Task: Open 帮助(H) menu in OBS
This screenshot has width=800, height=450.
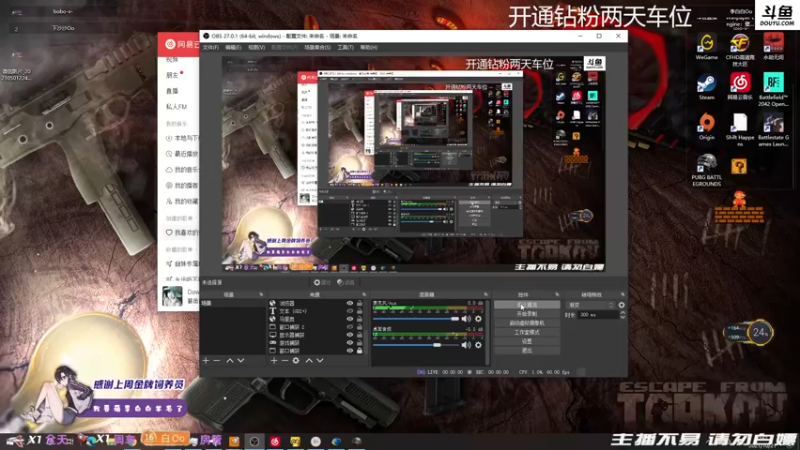Action: point(369,47)
